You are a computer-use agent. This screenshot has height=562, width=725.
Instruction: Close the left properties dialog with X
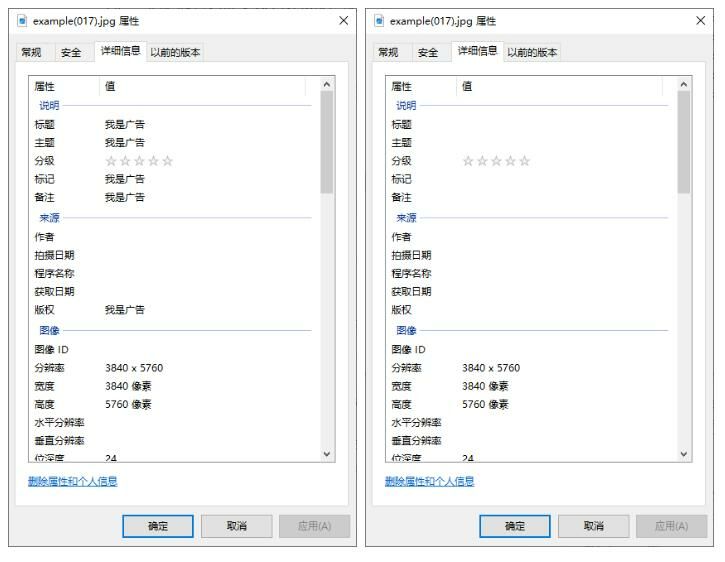click(344, 21)
